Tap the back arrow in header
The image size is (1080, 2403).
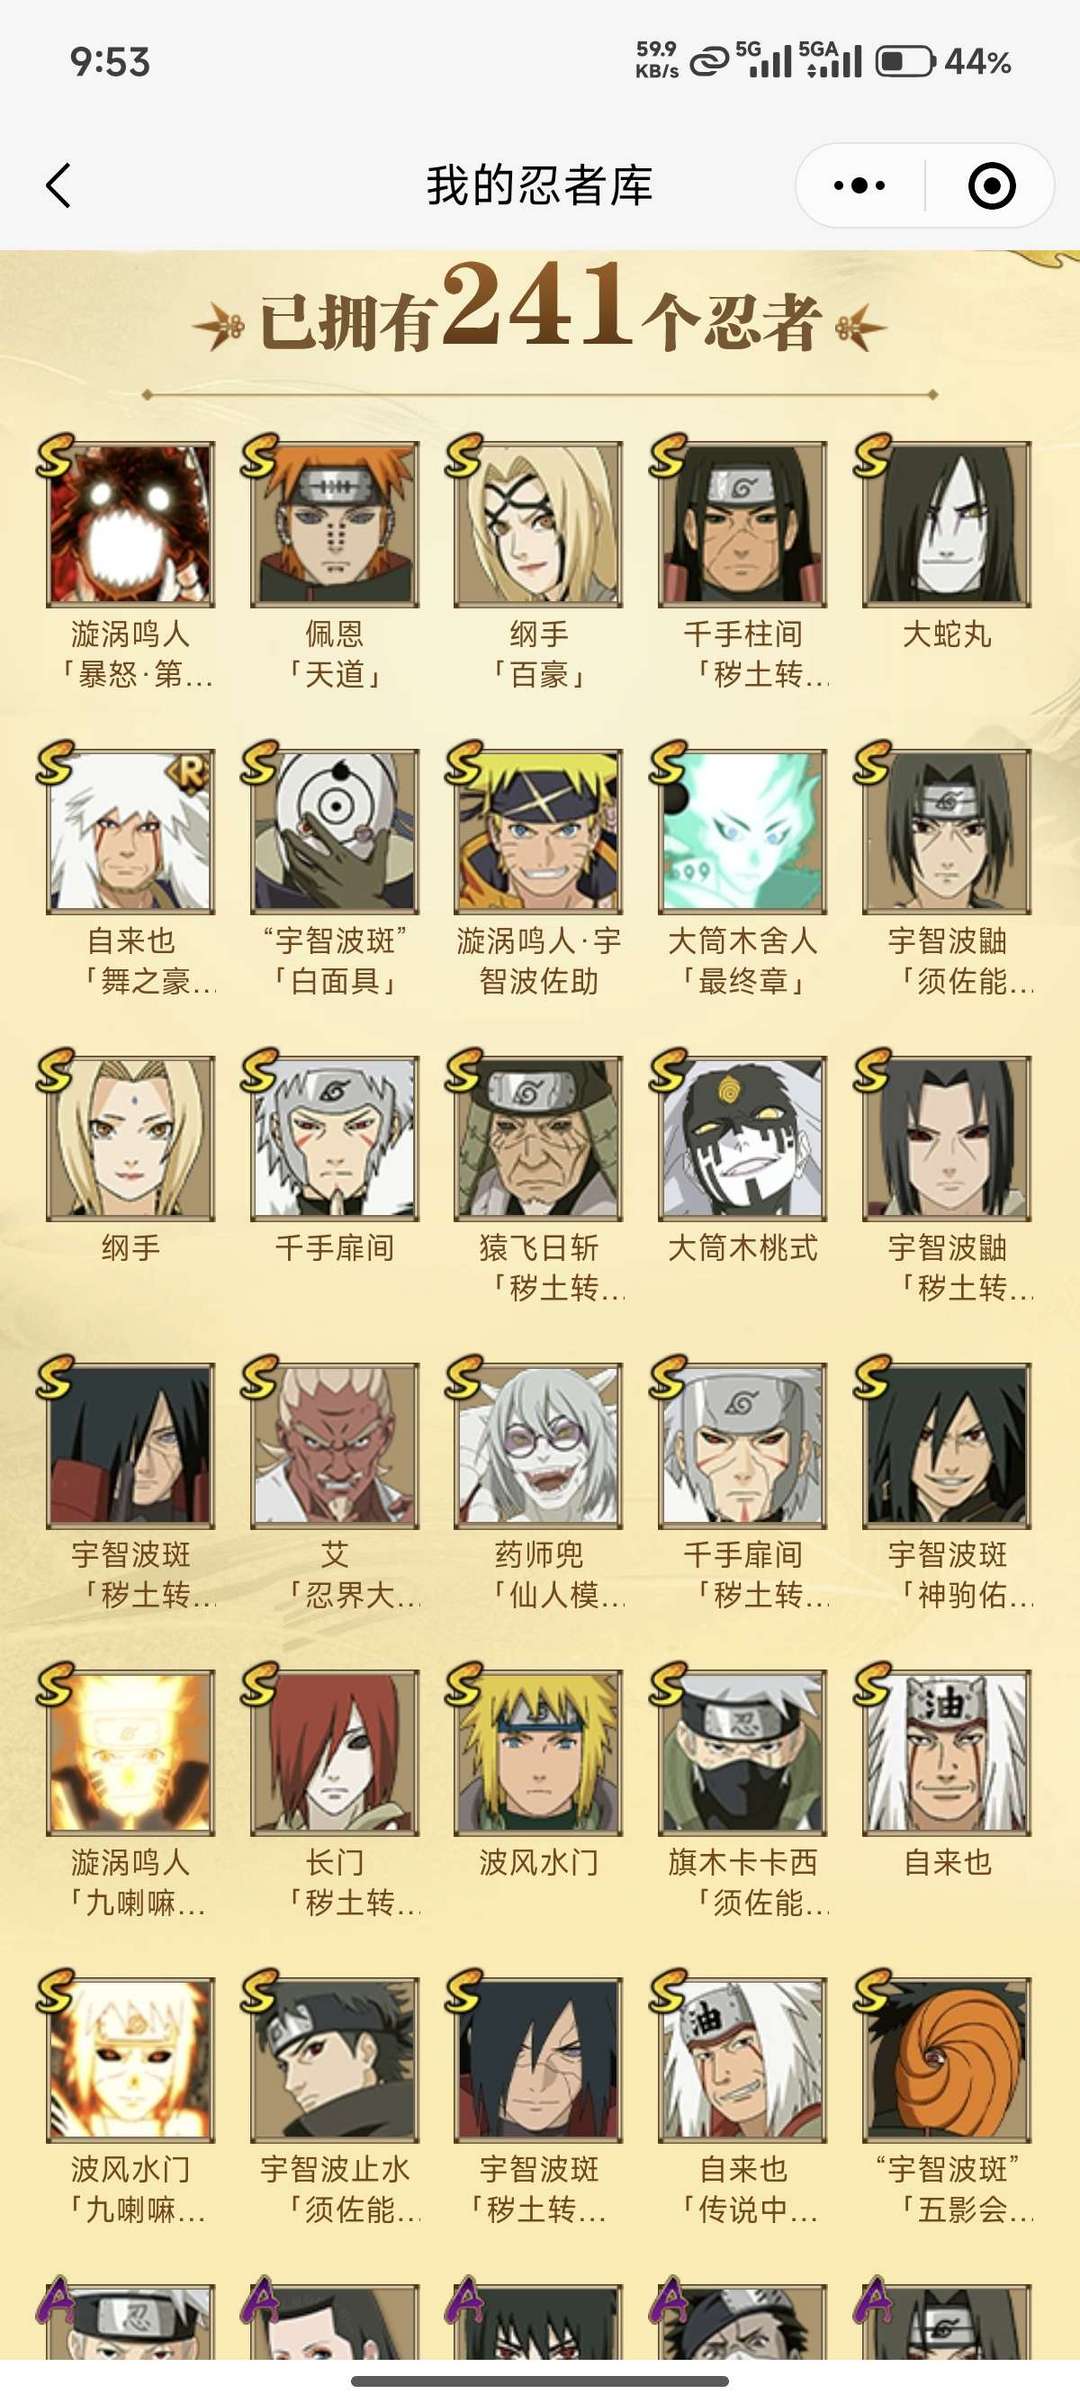tap(59, 186)
